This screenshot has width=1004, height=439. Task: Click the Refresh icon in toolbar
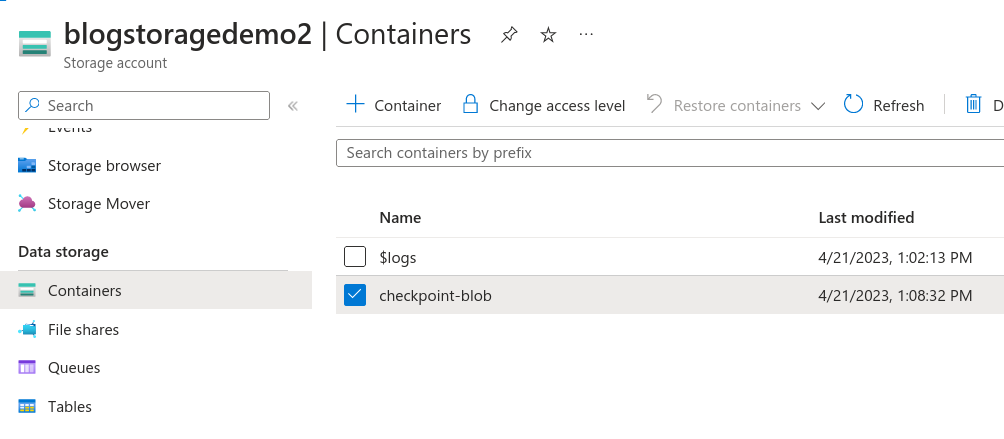[x=853, y=105]
